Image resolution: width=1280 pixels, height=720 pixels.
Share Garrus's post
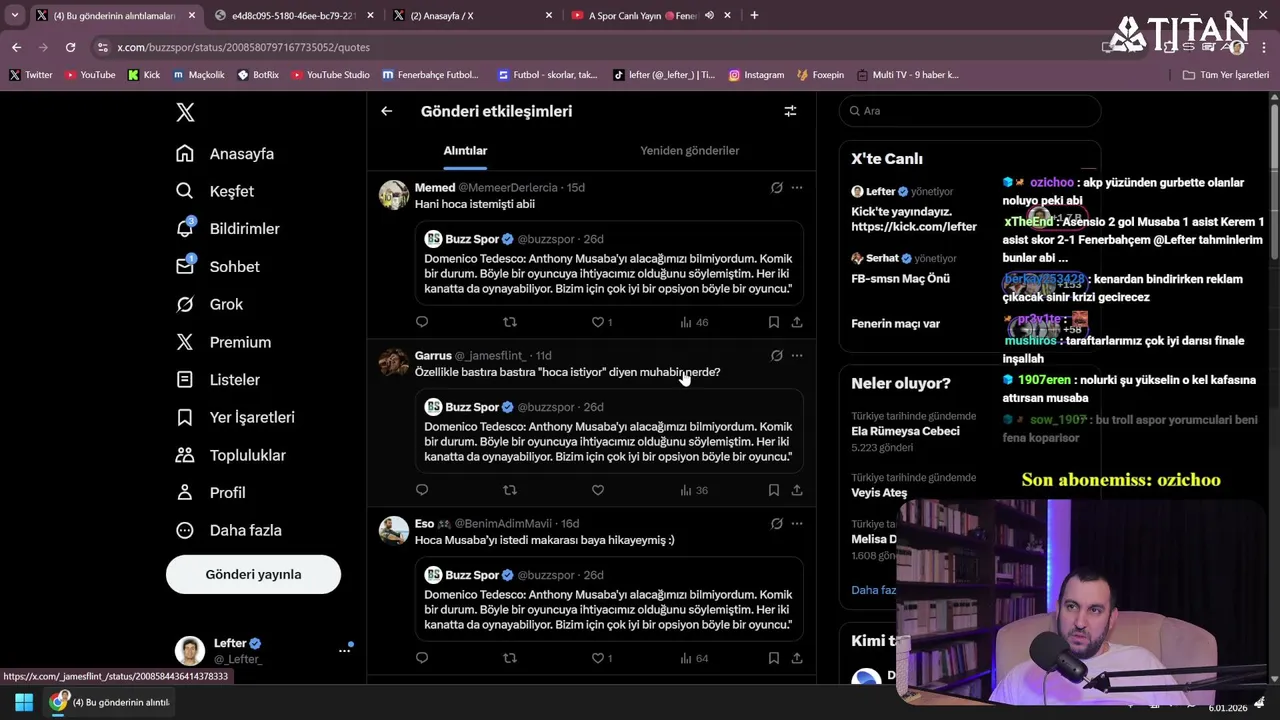click(797, 490)
